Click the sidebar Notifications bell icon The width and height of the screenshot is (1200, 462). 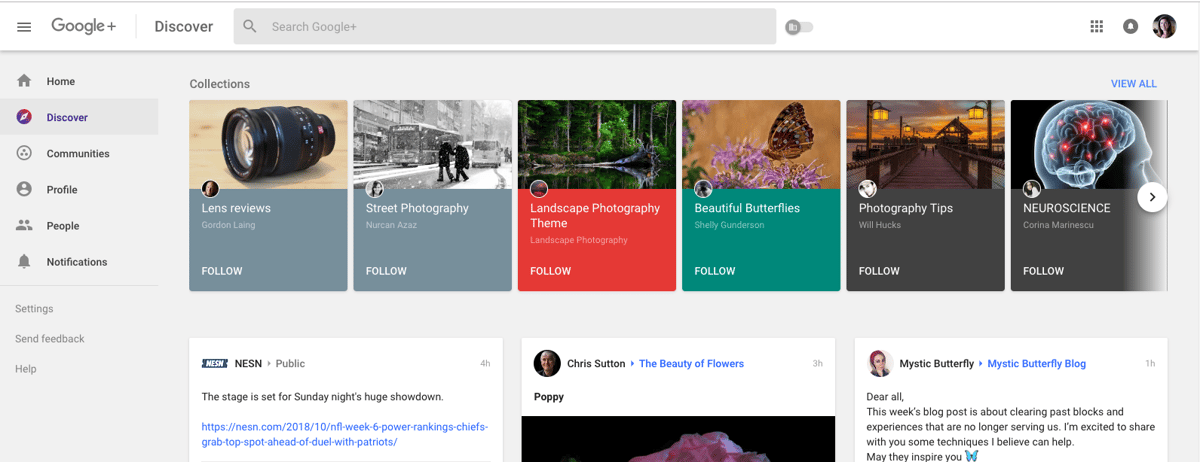tap(24, 261)
